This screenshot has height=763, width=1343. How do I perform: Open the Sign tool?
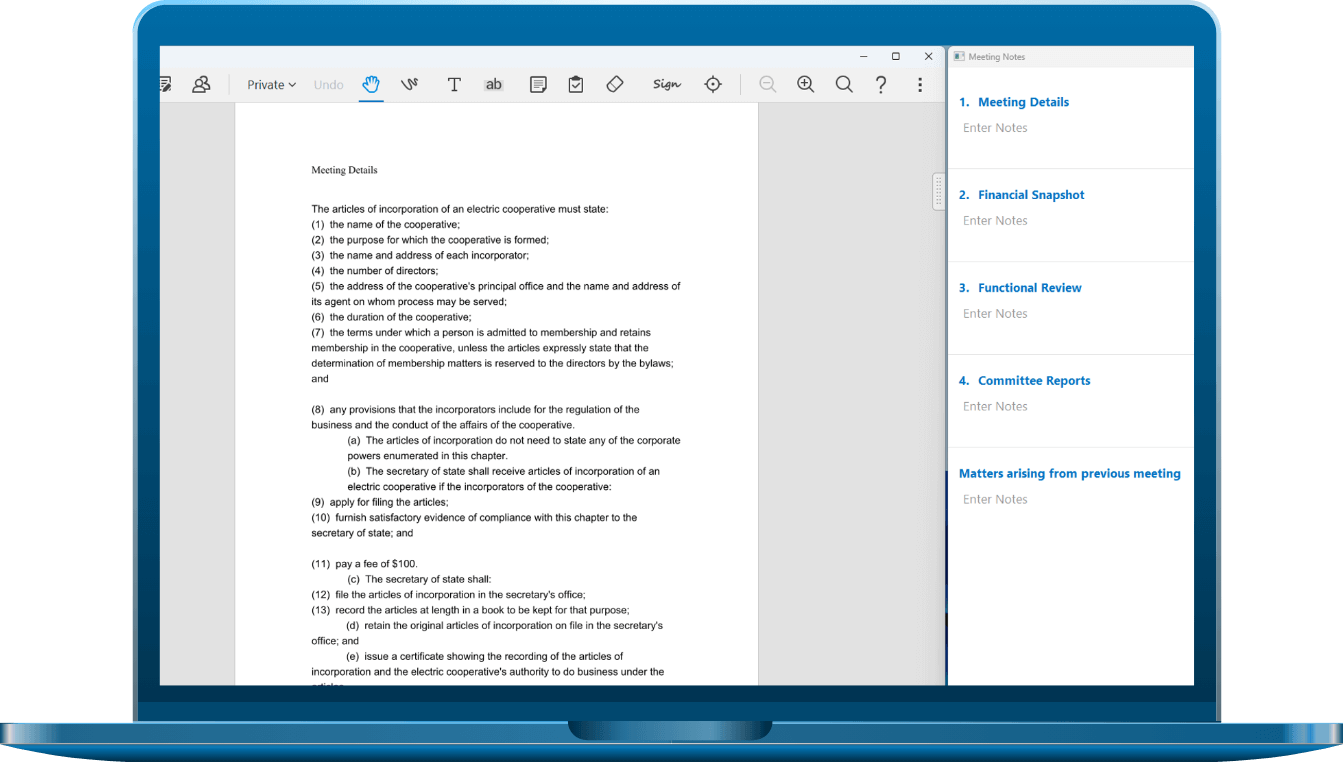pos(666,85)
